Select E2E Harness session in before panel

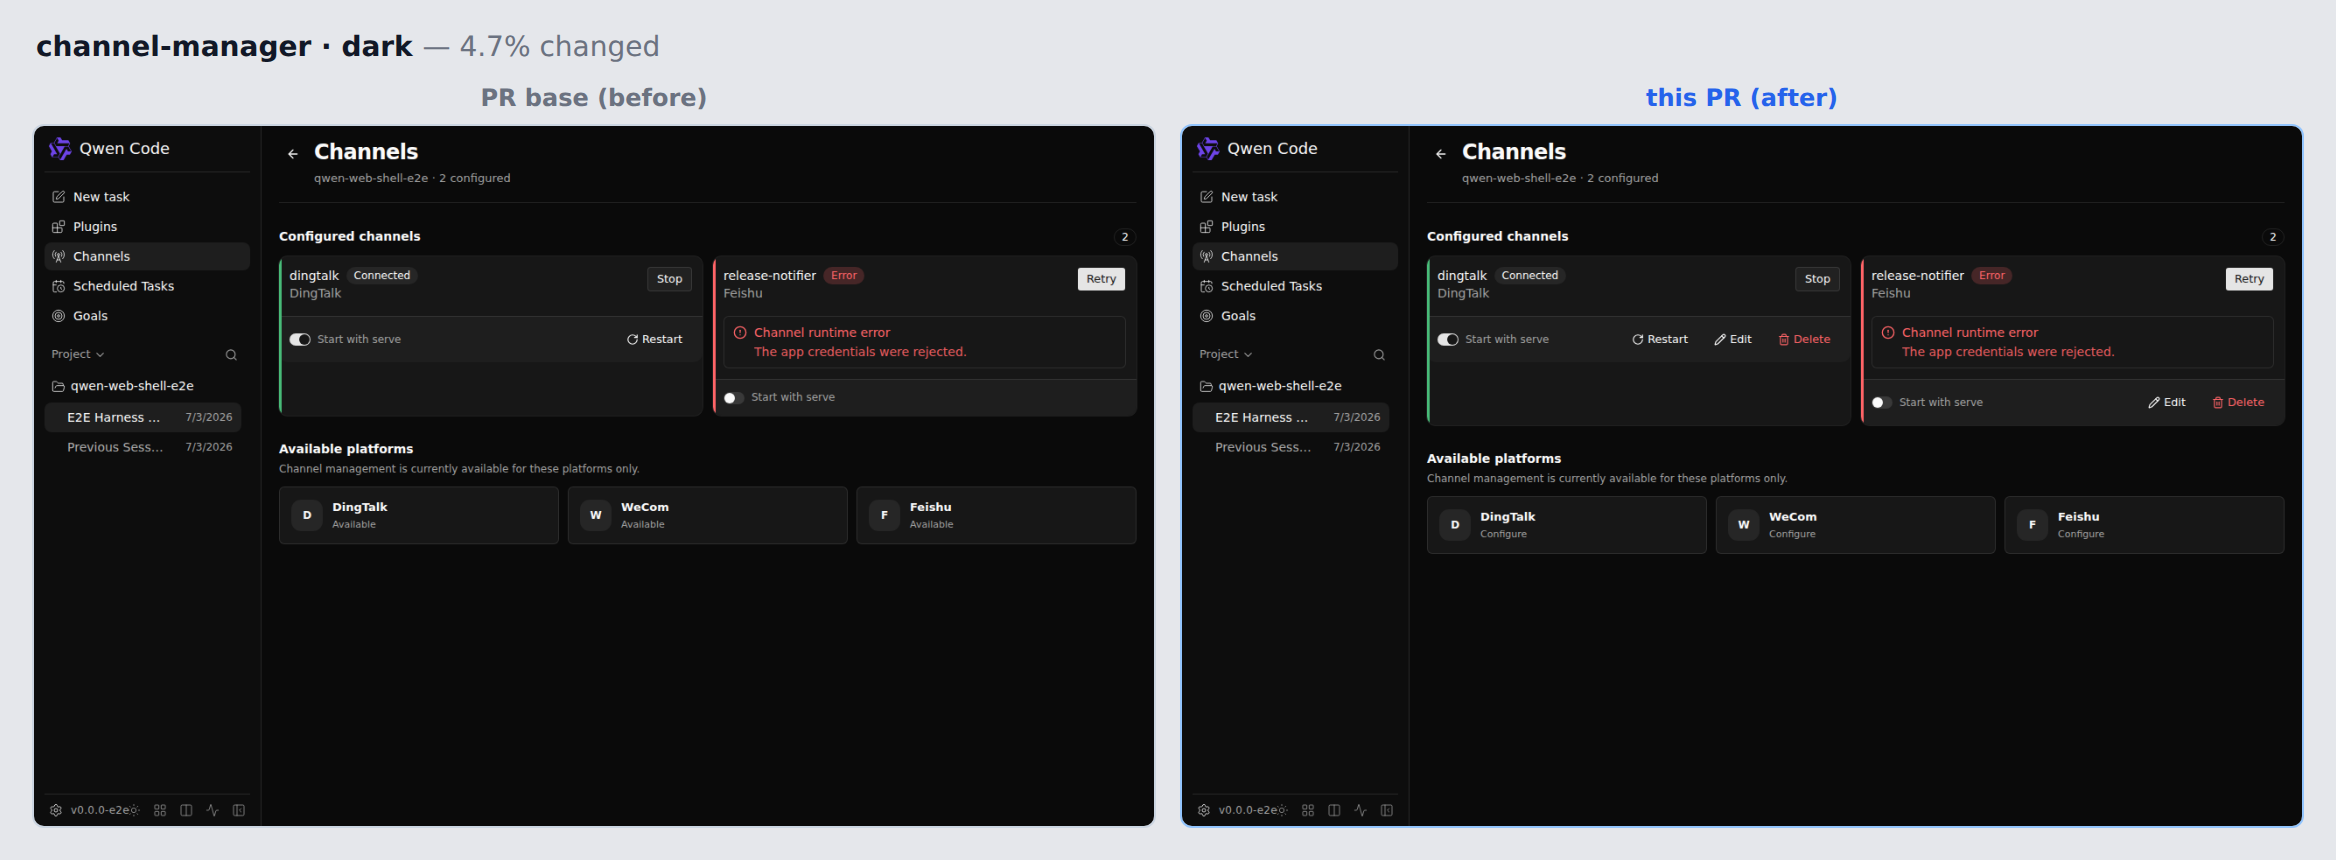pyautogui.click(x=143, y=418)
